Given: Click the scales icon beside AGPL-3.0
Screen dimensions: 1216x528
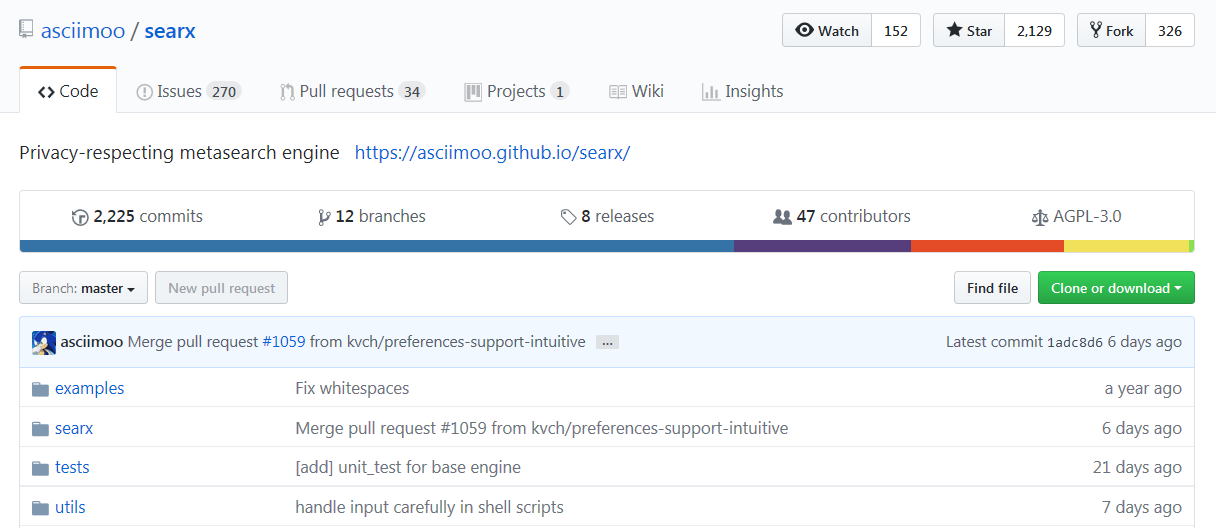Looking at the screenshot, I should click(x=1040, y=217).
